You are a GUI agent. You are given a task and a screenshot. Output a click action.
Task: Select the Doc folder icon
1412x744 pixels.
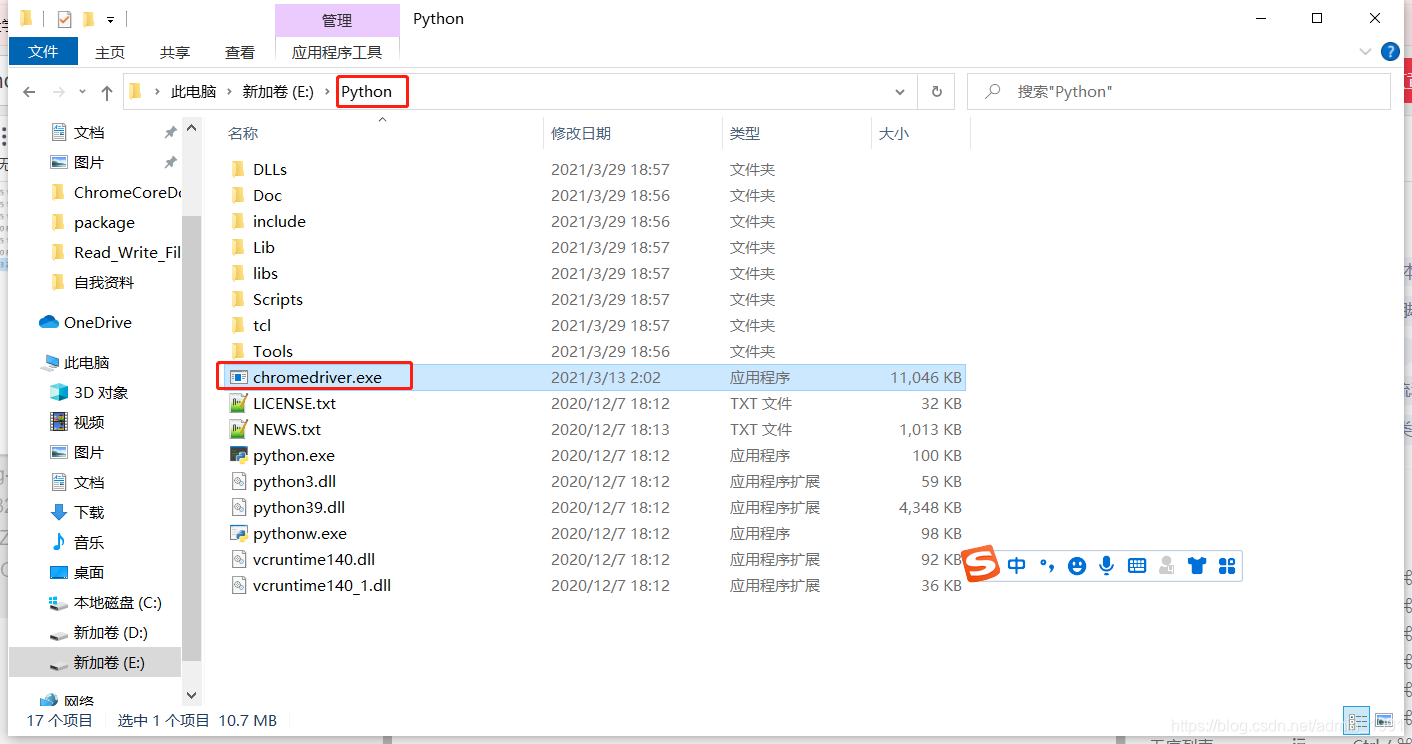tap(238, 195)
